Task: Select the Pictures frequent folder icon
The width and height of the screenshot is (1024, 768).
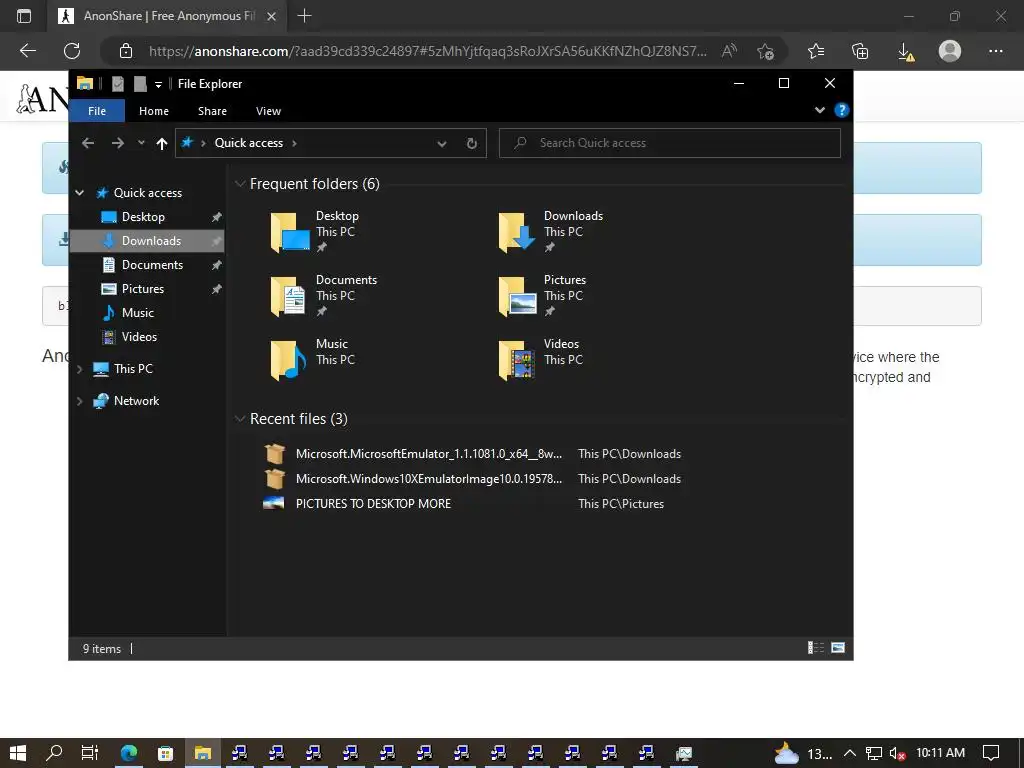Action: click(x=517, y=296)
